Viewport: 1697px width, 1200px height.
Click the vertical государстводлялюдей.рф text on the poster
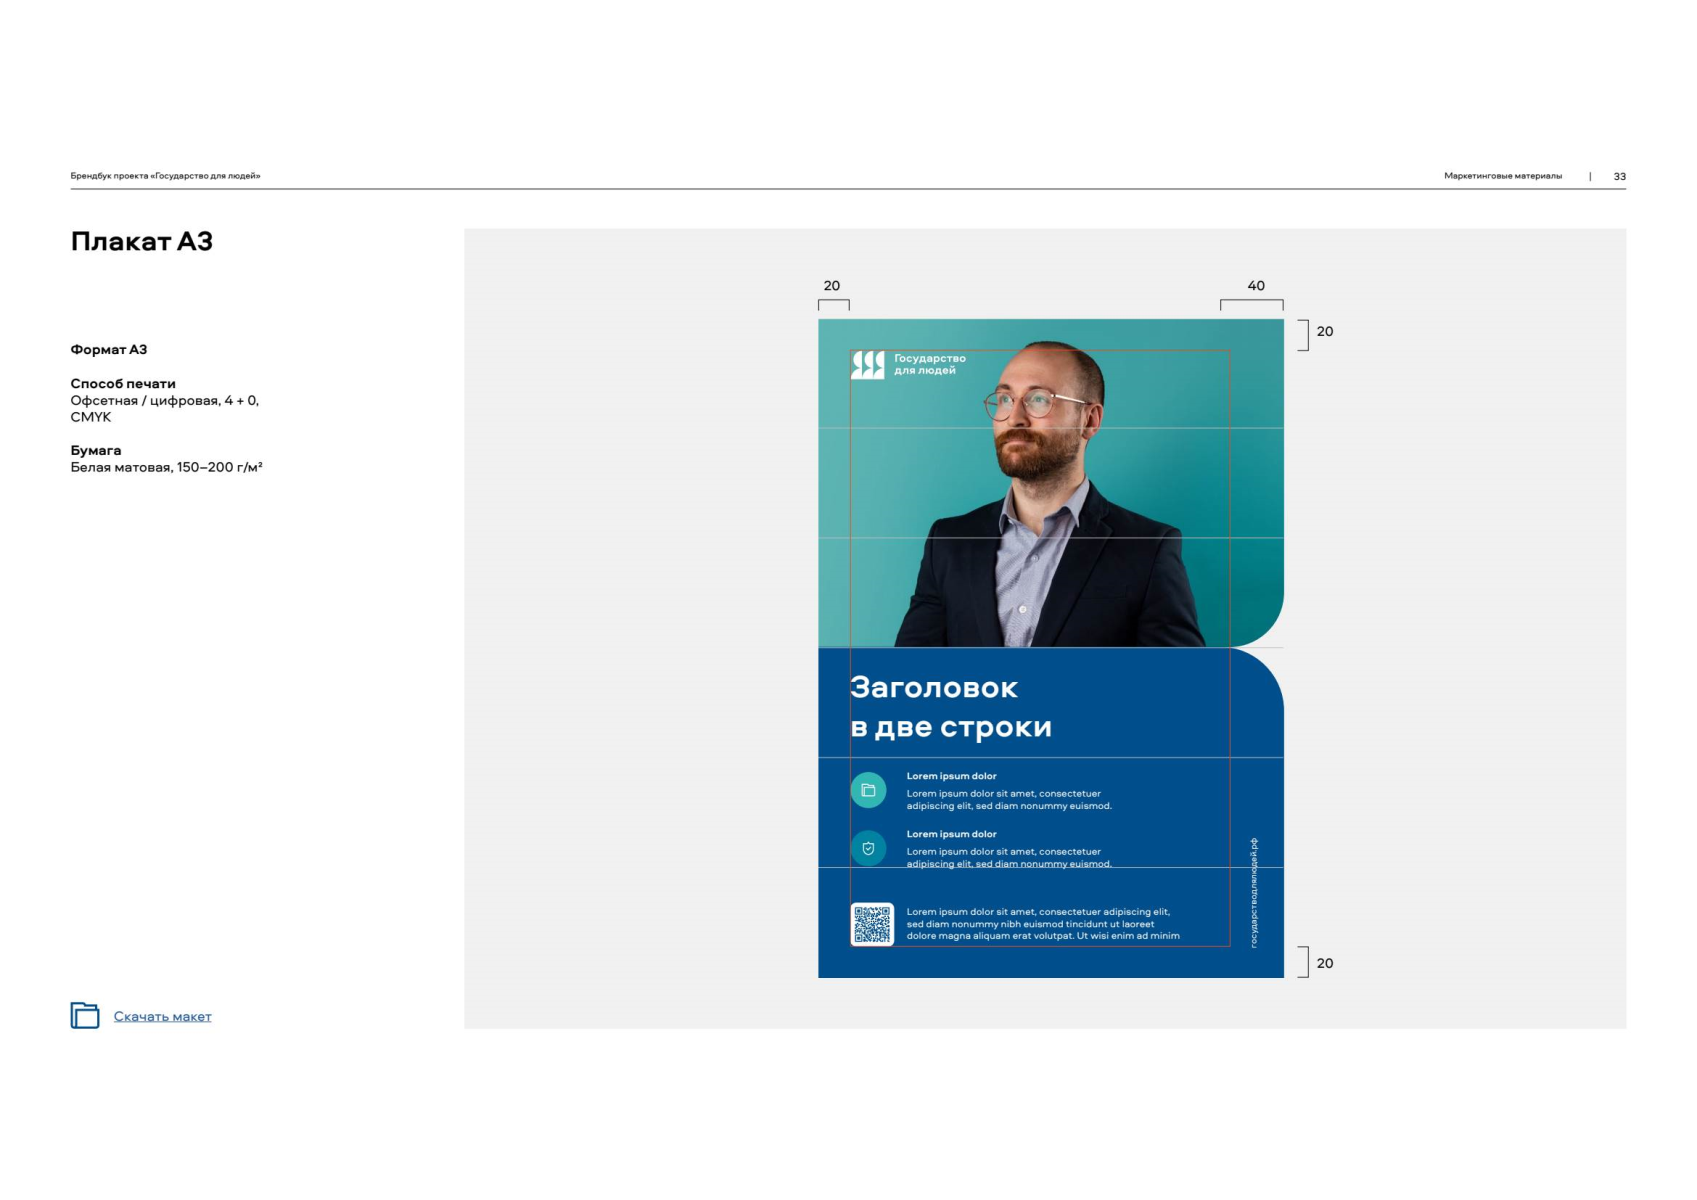tap(1254, 892)
